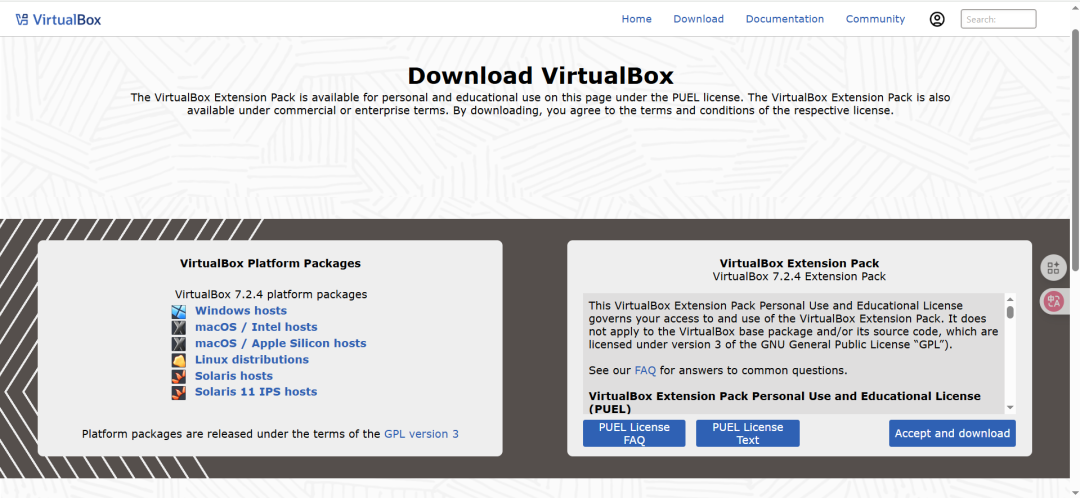Image resolution: width=1080 pixels, height=498 pixels.
Task: Open the Documentation nav item
Action: click(785, 19)
